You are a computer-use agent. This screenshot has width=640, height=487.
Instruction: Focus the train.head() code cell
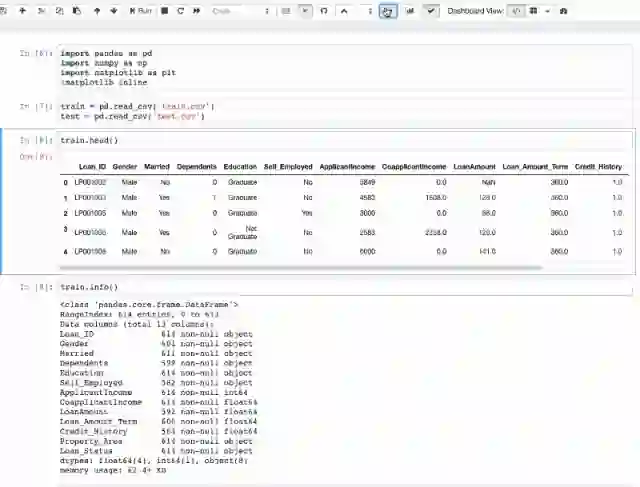pos(345,140)
